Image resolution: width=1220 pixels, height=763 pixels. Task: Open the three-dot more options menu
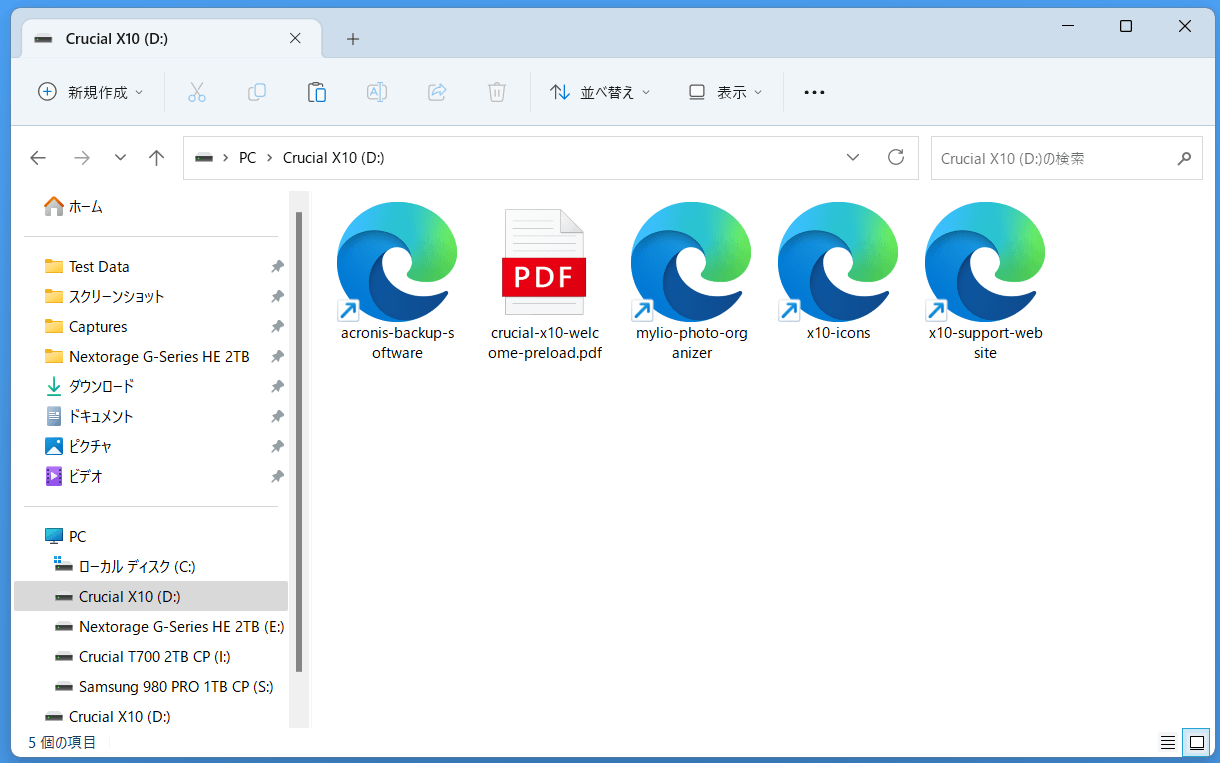tap(814, 92)
